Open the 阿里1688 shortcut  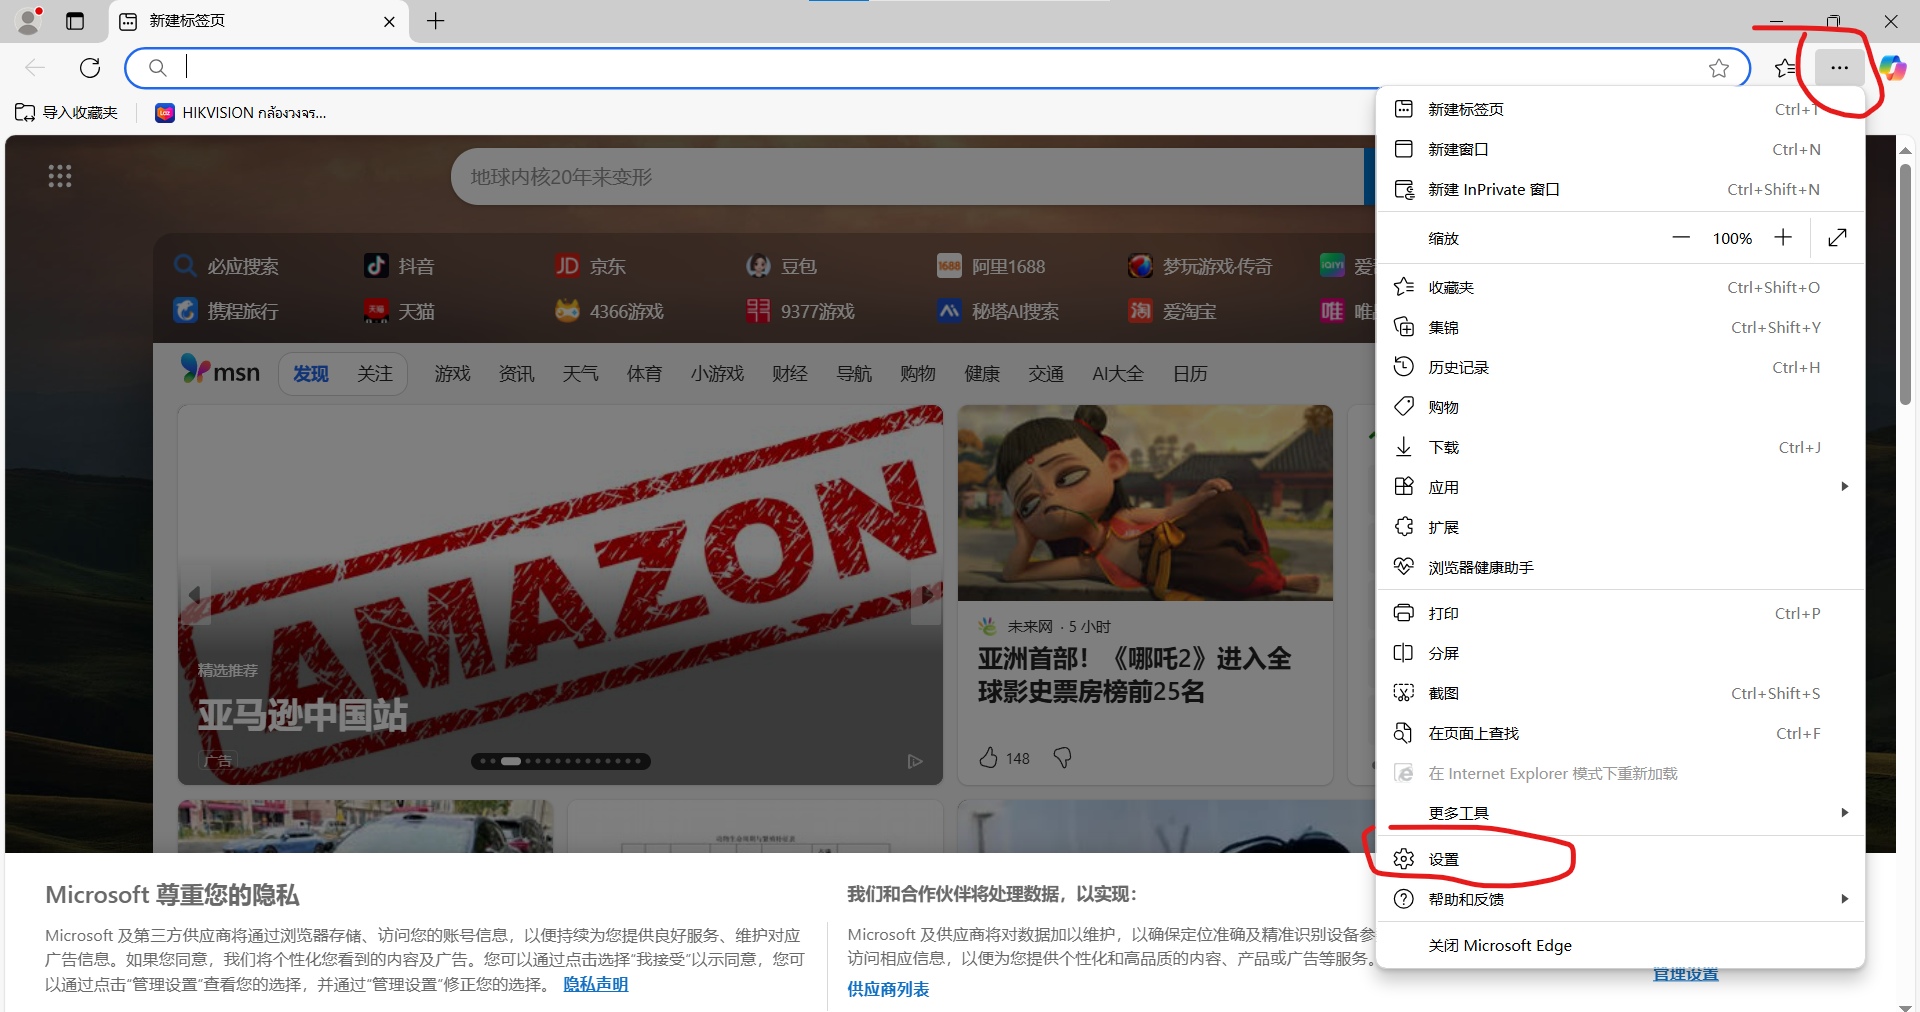click(990, 266)
